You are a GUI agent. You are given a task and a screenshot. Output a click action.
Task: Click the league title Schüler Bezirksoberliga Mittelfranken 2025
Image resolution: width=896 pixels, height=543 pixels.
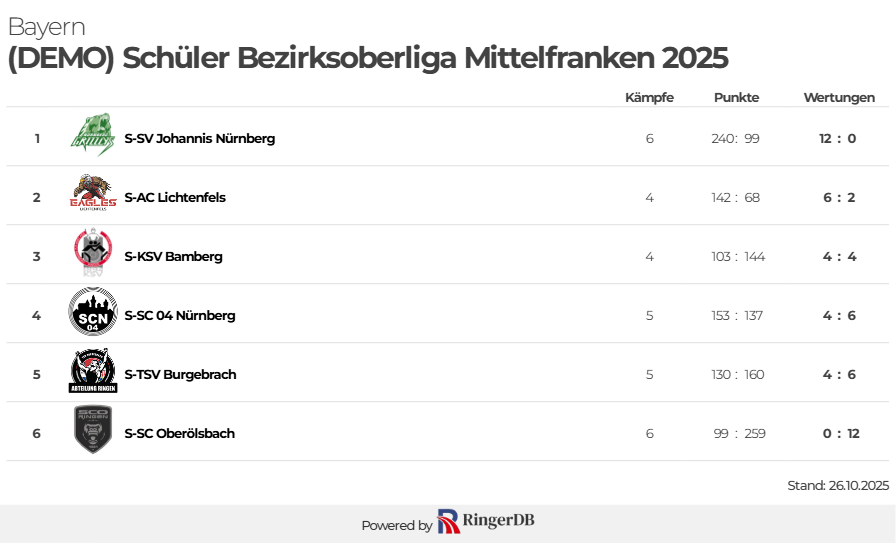[x=367, y=58]
